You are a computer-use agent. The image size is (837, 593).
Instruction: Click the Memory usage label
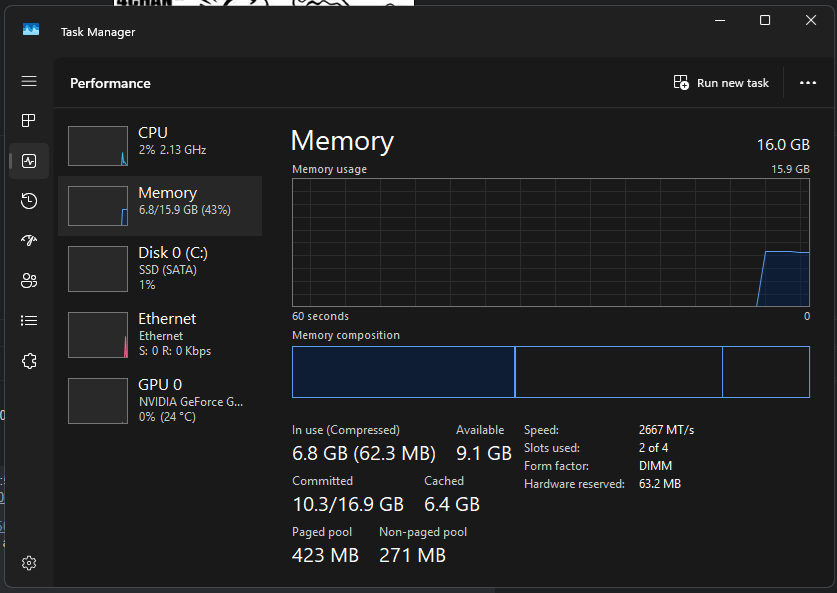[x=329, y=169]
